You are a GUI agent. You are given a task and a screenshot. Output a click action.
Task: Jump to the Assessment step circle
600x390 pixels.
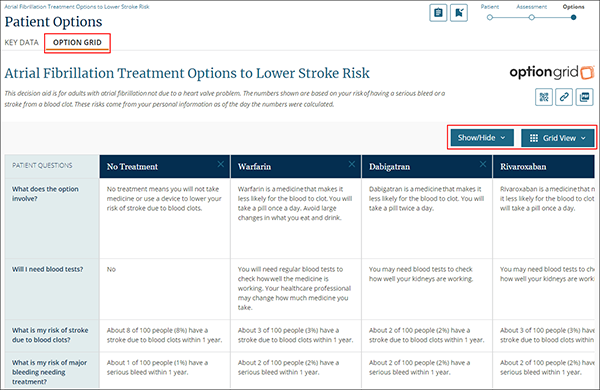[x=532, y=17]
